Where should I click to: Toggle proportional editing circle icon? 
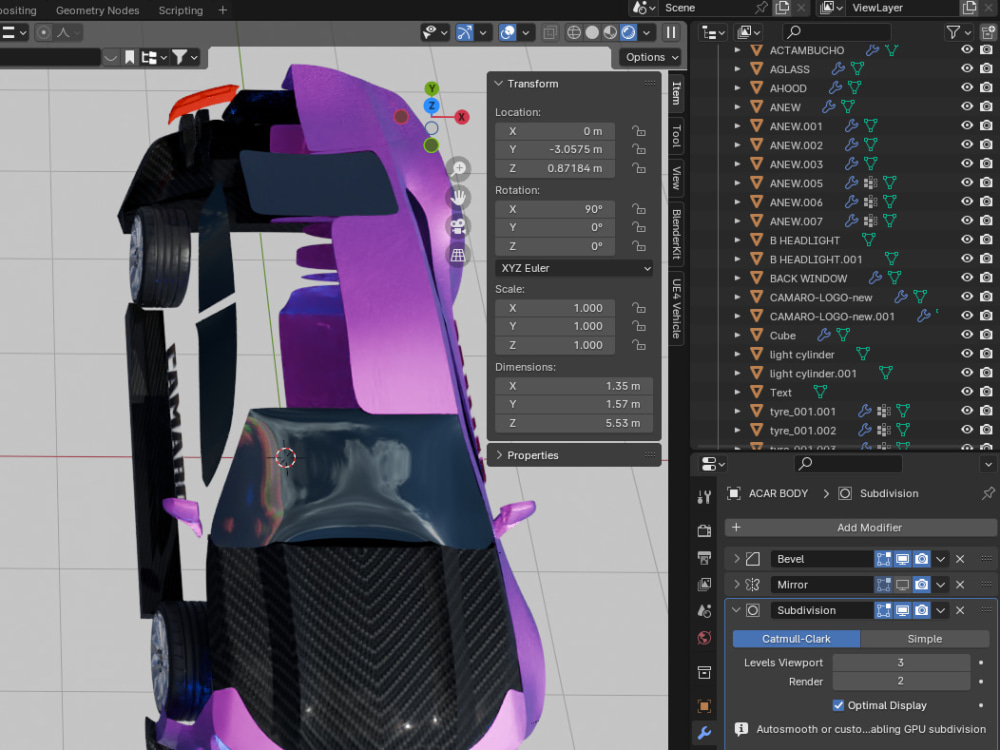click(x=43, y=33)
